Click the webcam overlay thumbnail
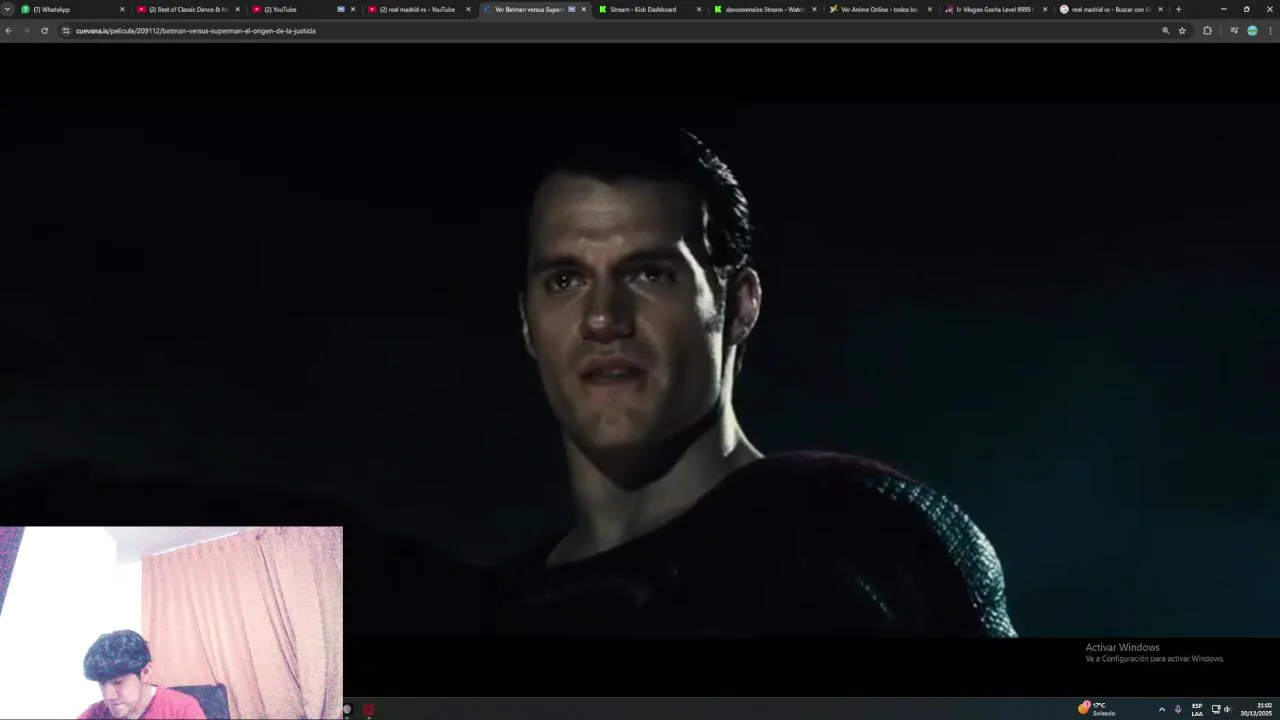The height and width of the screenshot is (720, 1280). tap(171, 623)
